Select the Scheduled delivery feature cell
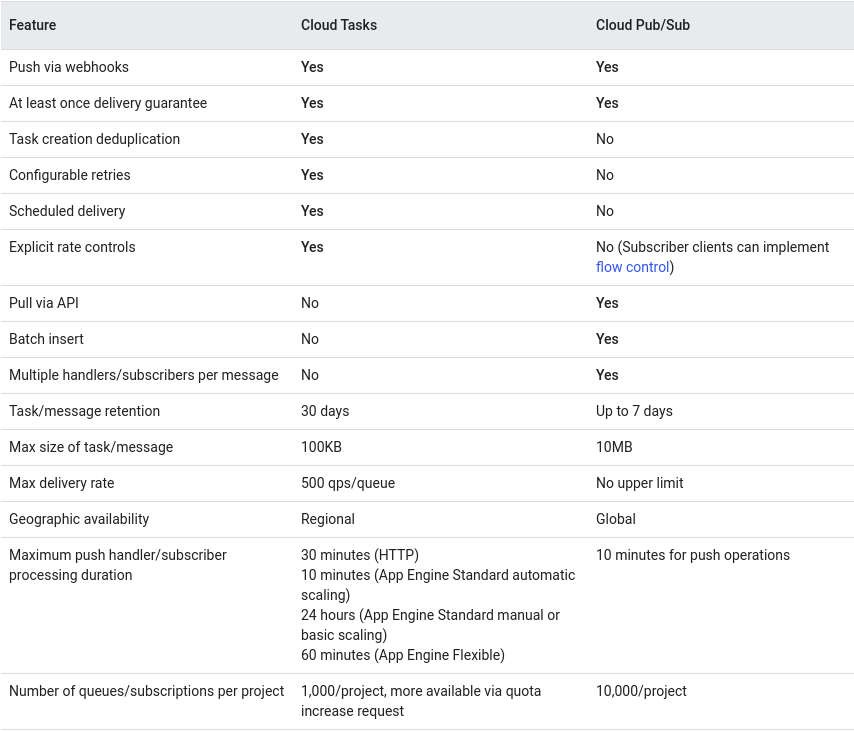 tap(67, 211)
